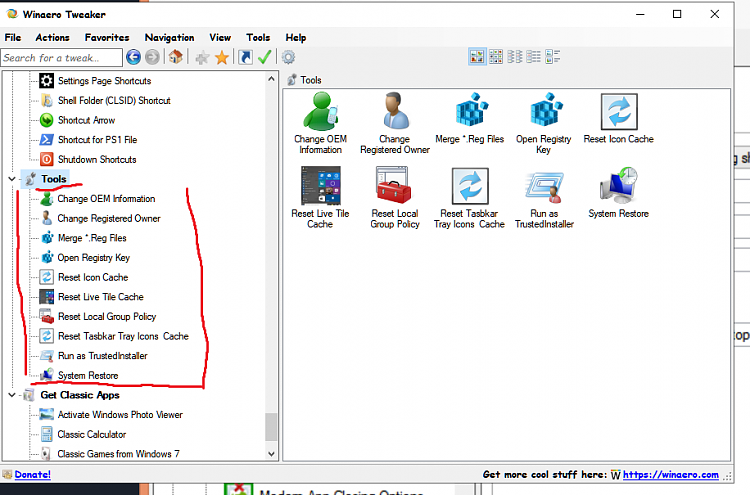The width and height of the screenshot is (750, 495).
Task: Open the Navigation menu
Action: pyautogui.click(x=169, y=37)
